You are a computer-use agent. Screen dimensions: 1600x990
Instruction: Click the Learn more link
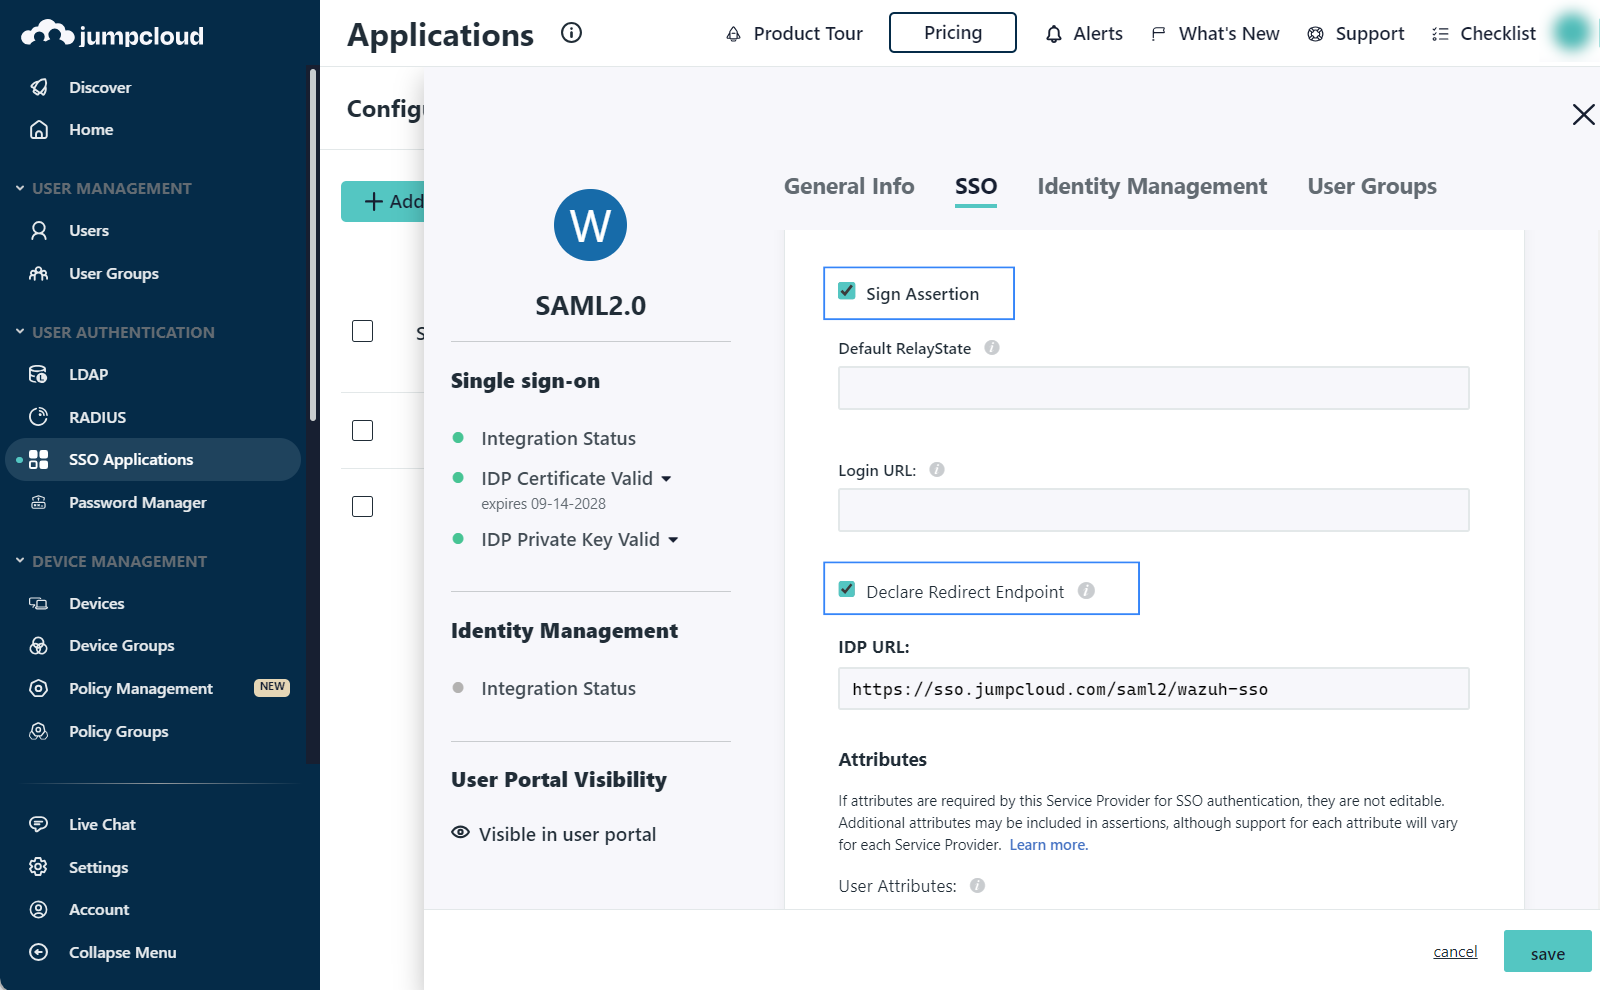click(x=1048, y=845)
